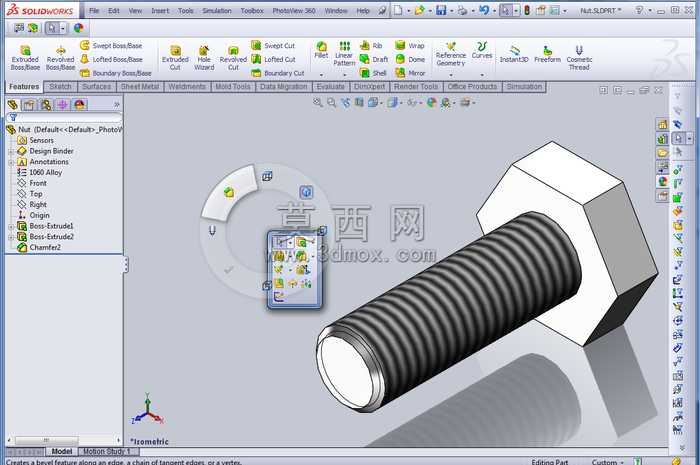Choose Swept Boss/Base

point(111,46)
